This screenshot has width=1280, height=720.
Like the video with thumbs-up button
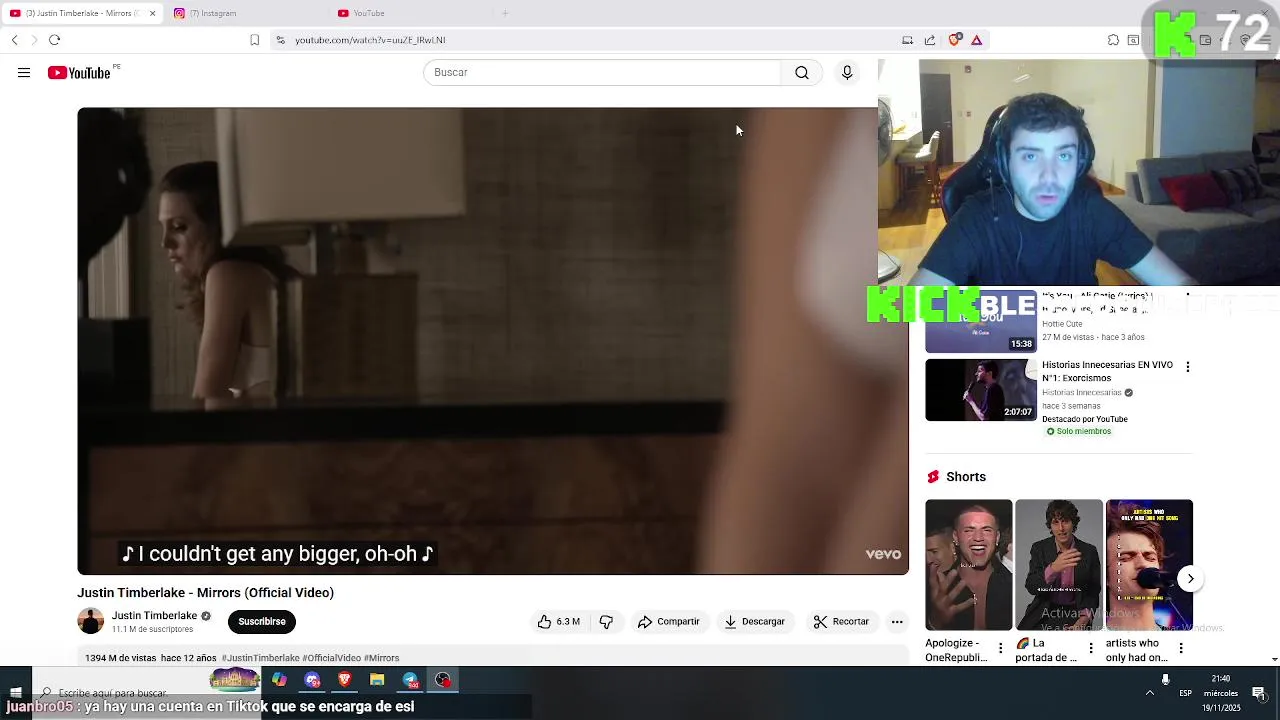pyautogui.click(x=559, y=622)
